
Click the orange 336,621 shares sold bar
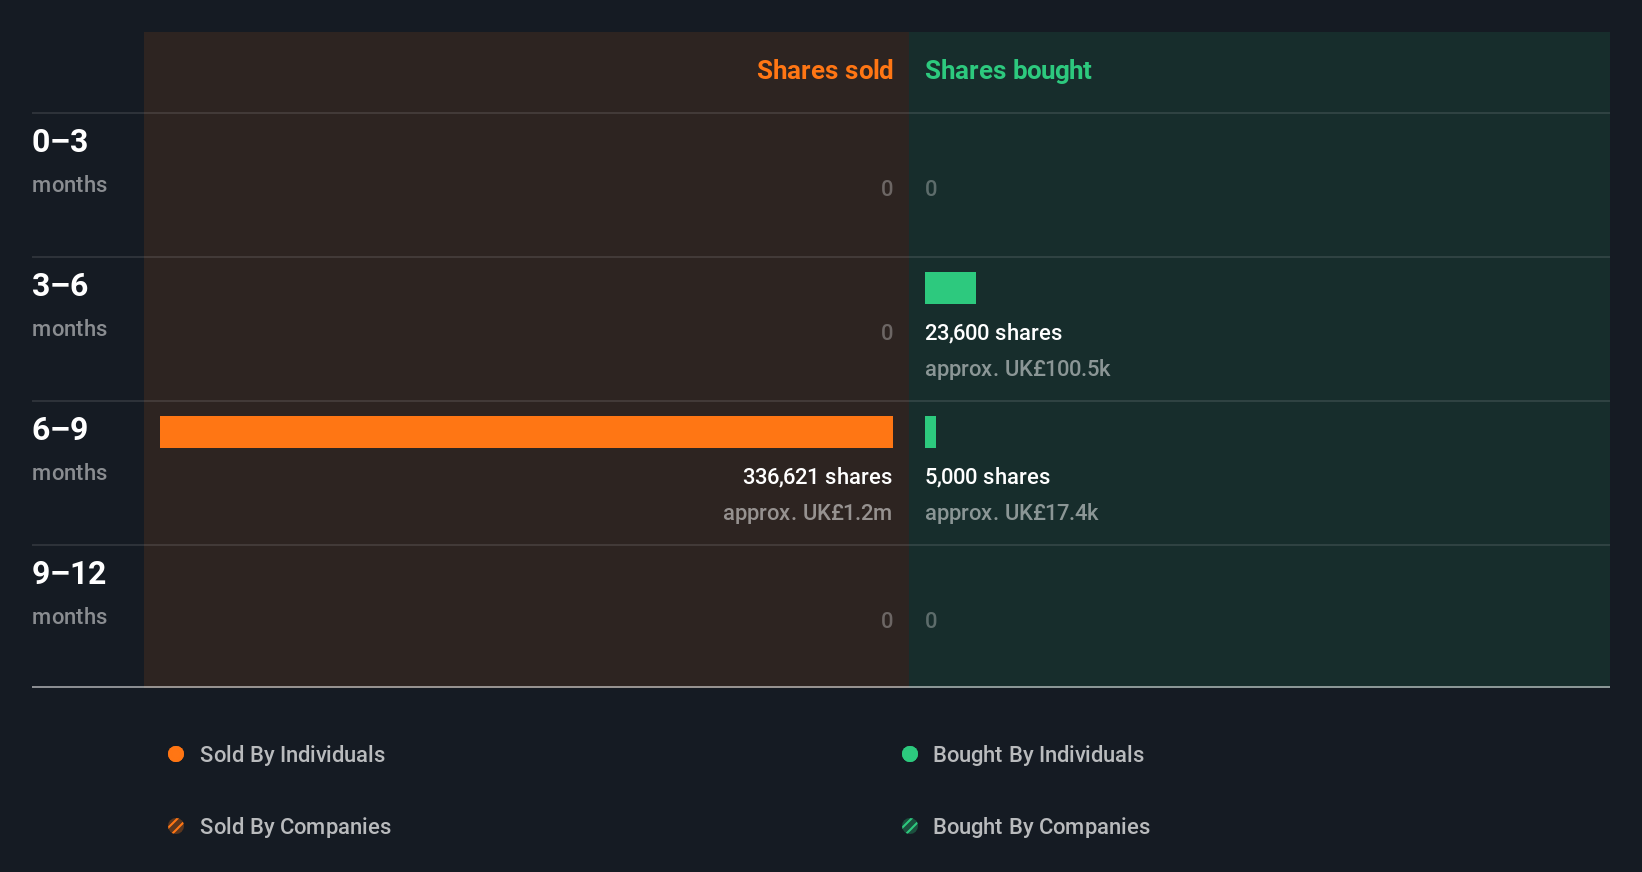[x=526, y=432]
